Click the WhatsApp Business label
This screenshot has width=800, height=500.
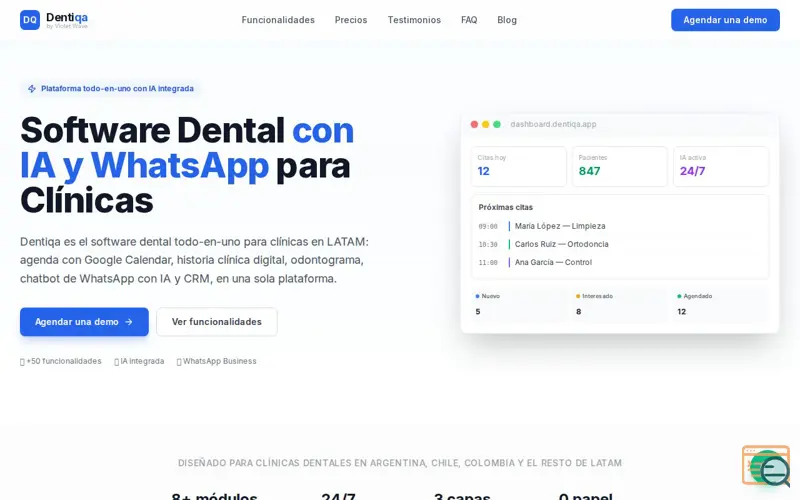tap(216, 361)
